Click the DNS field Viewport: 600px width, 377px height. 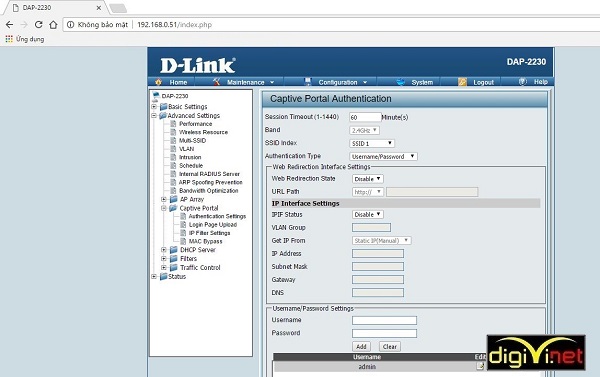[x=378, y=293]
